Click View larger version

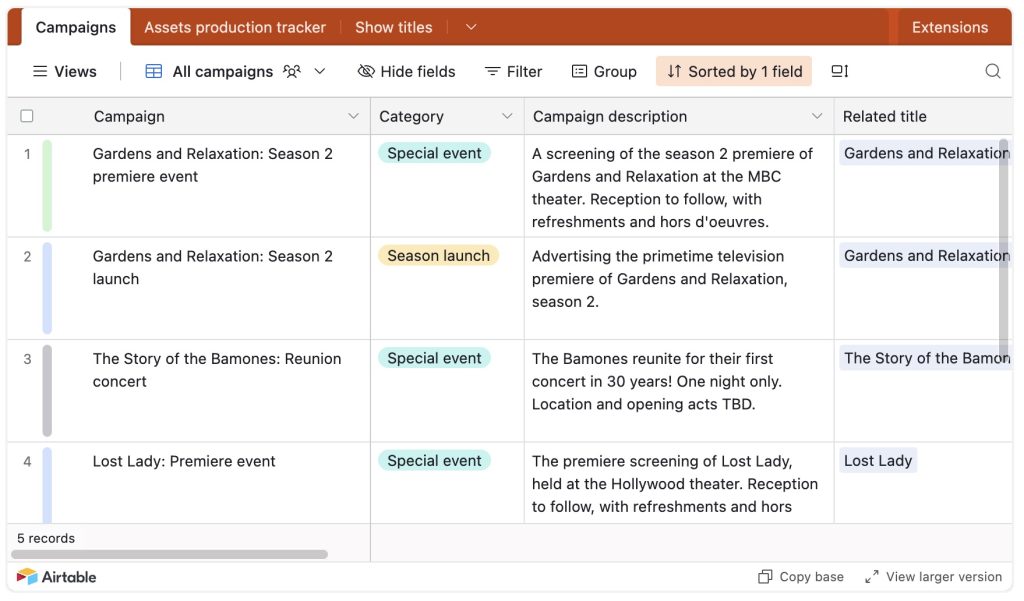(933, 577)
